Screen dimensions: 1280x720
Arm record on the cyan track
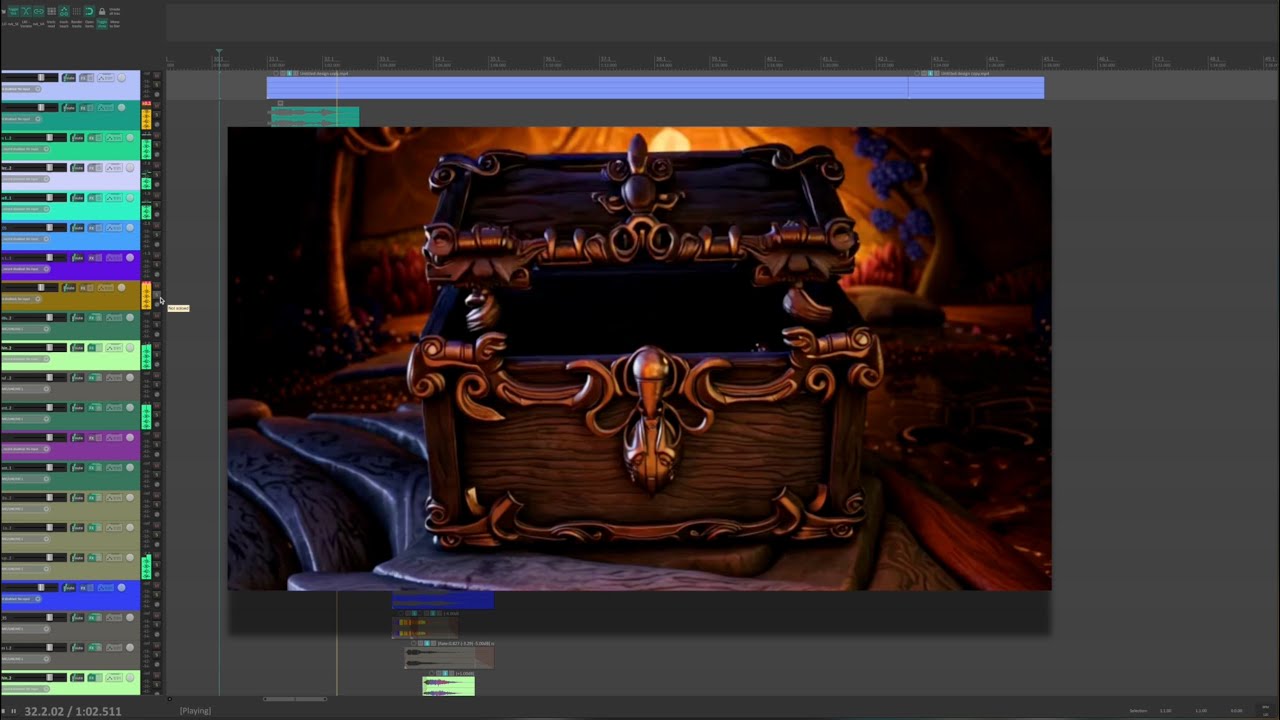coord(129,198)
